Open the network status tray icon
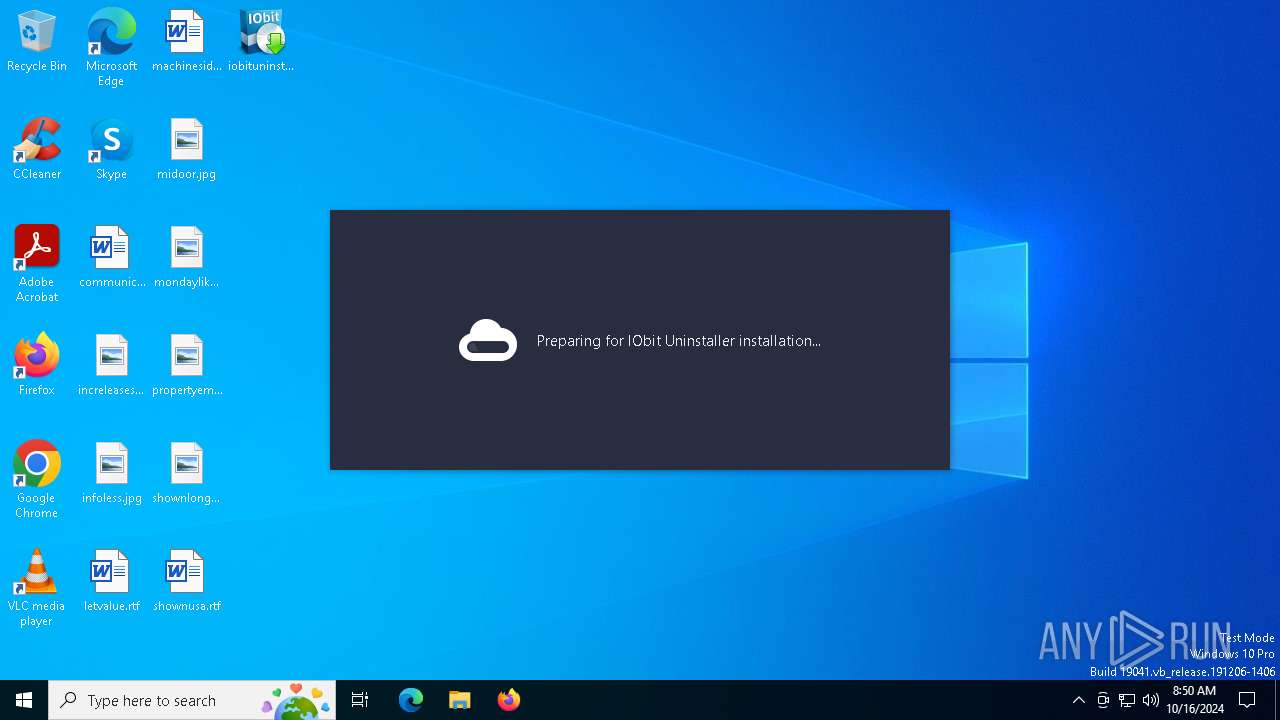The width and height of the screenshot is (1280, 720). [1127, 700]
